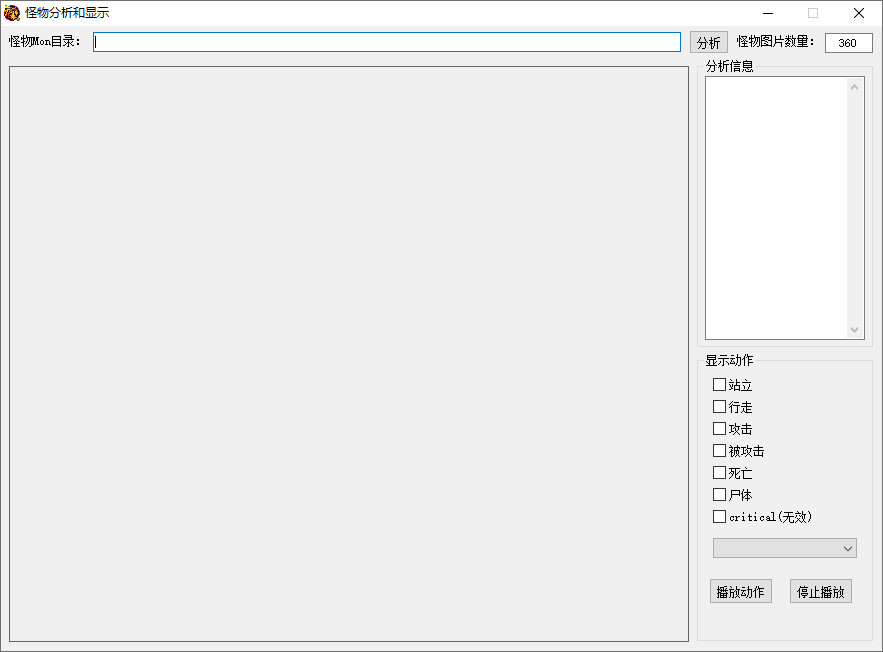Check the 攻击 checkbox
Screen dimensions: 883x652
click(x=719, y=429)
